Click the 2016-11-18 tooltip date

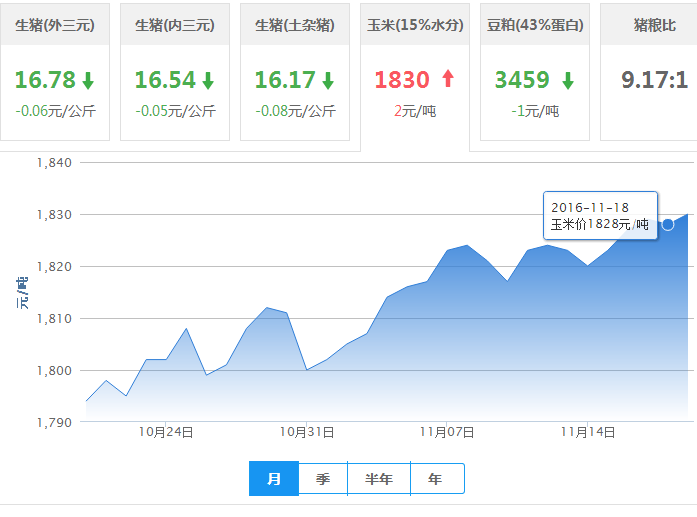click(590, 208)
